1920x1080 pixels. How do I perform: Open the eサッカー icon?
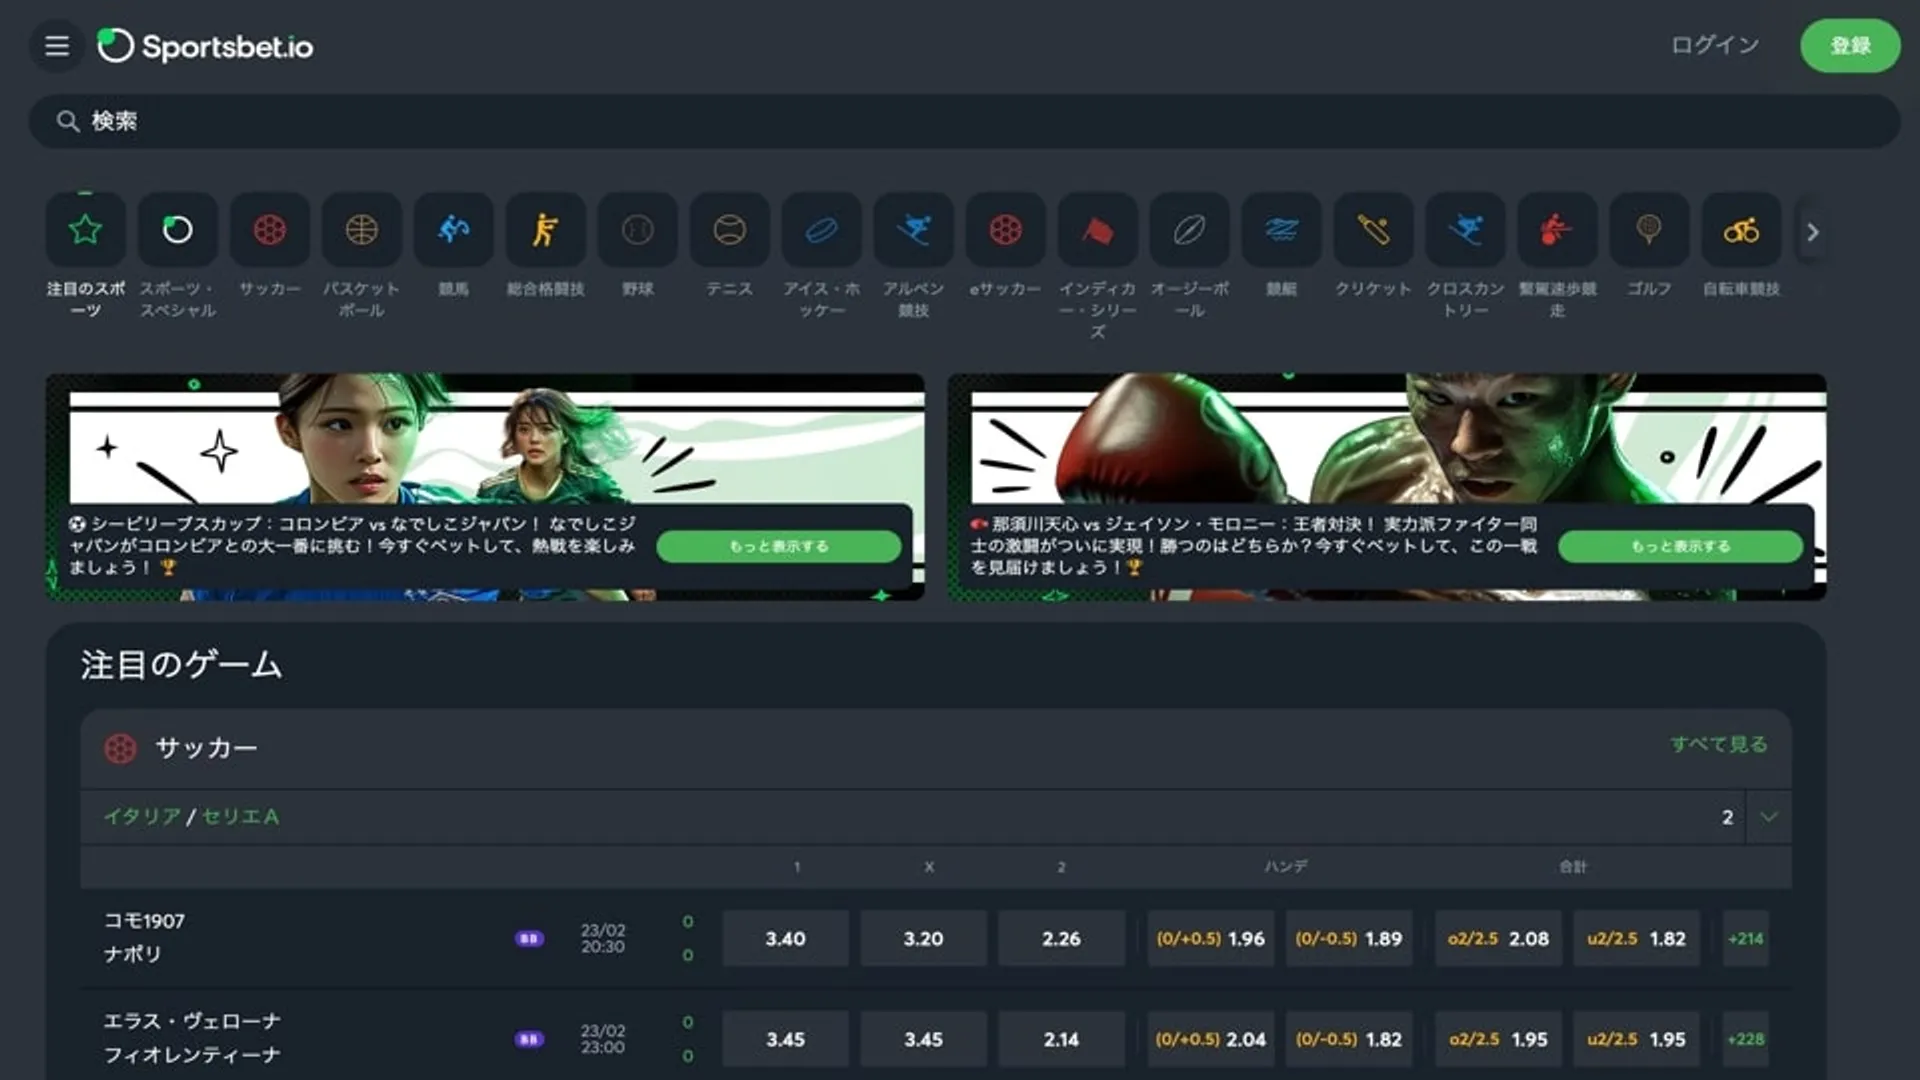point(1006,230)
